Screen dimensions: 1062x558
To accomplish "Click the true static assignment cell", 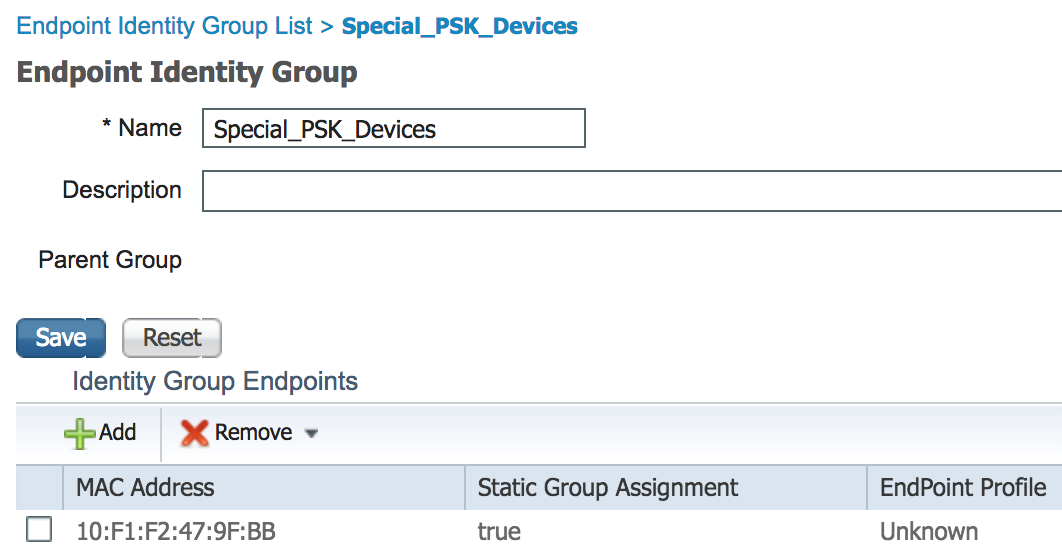I will 499,532.
